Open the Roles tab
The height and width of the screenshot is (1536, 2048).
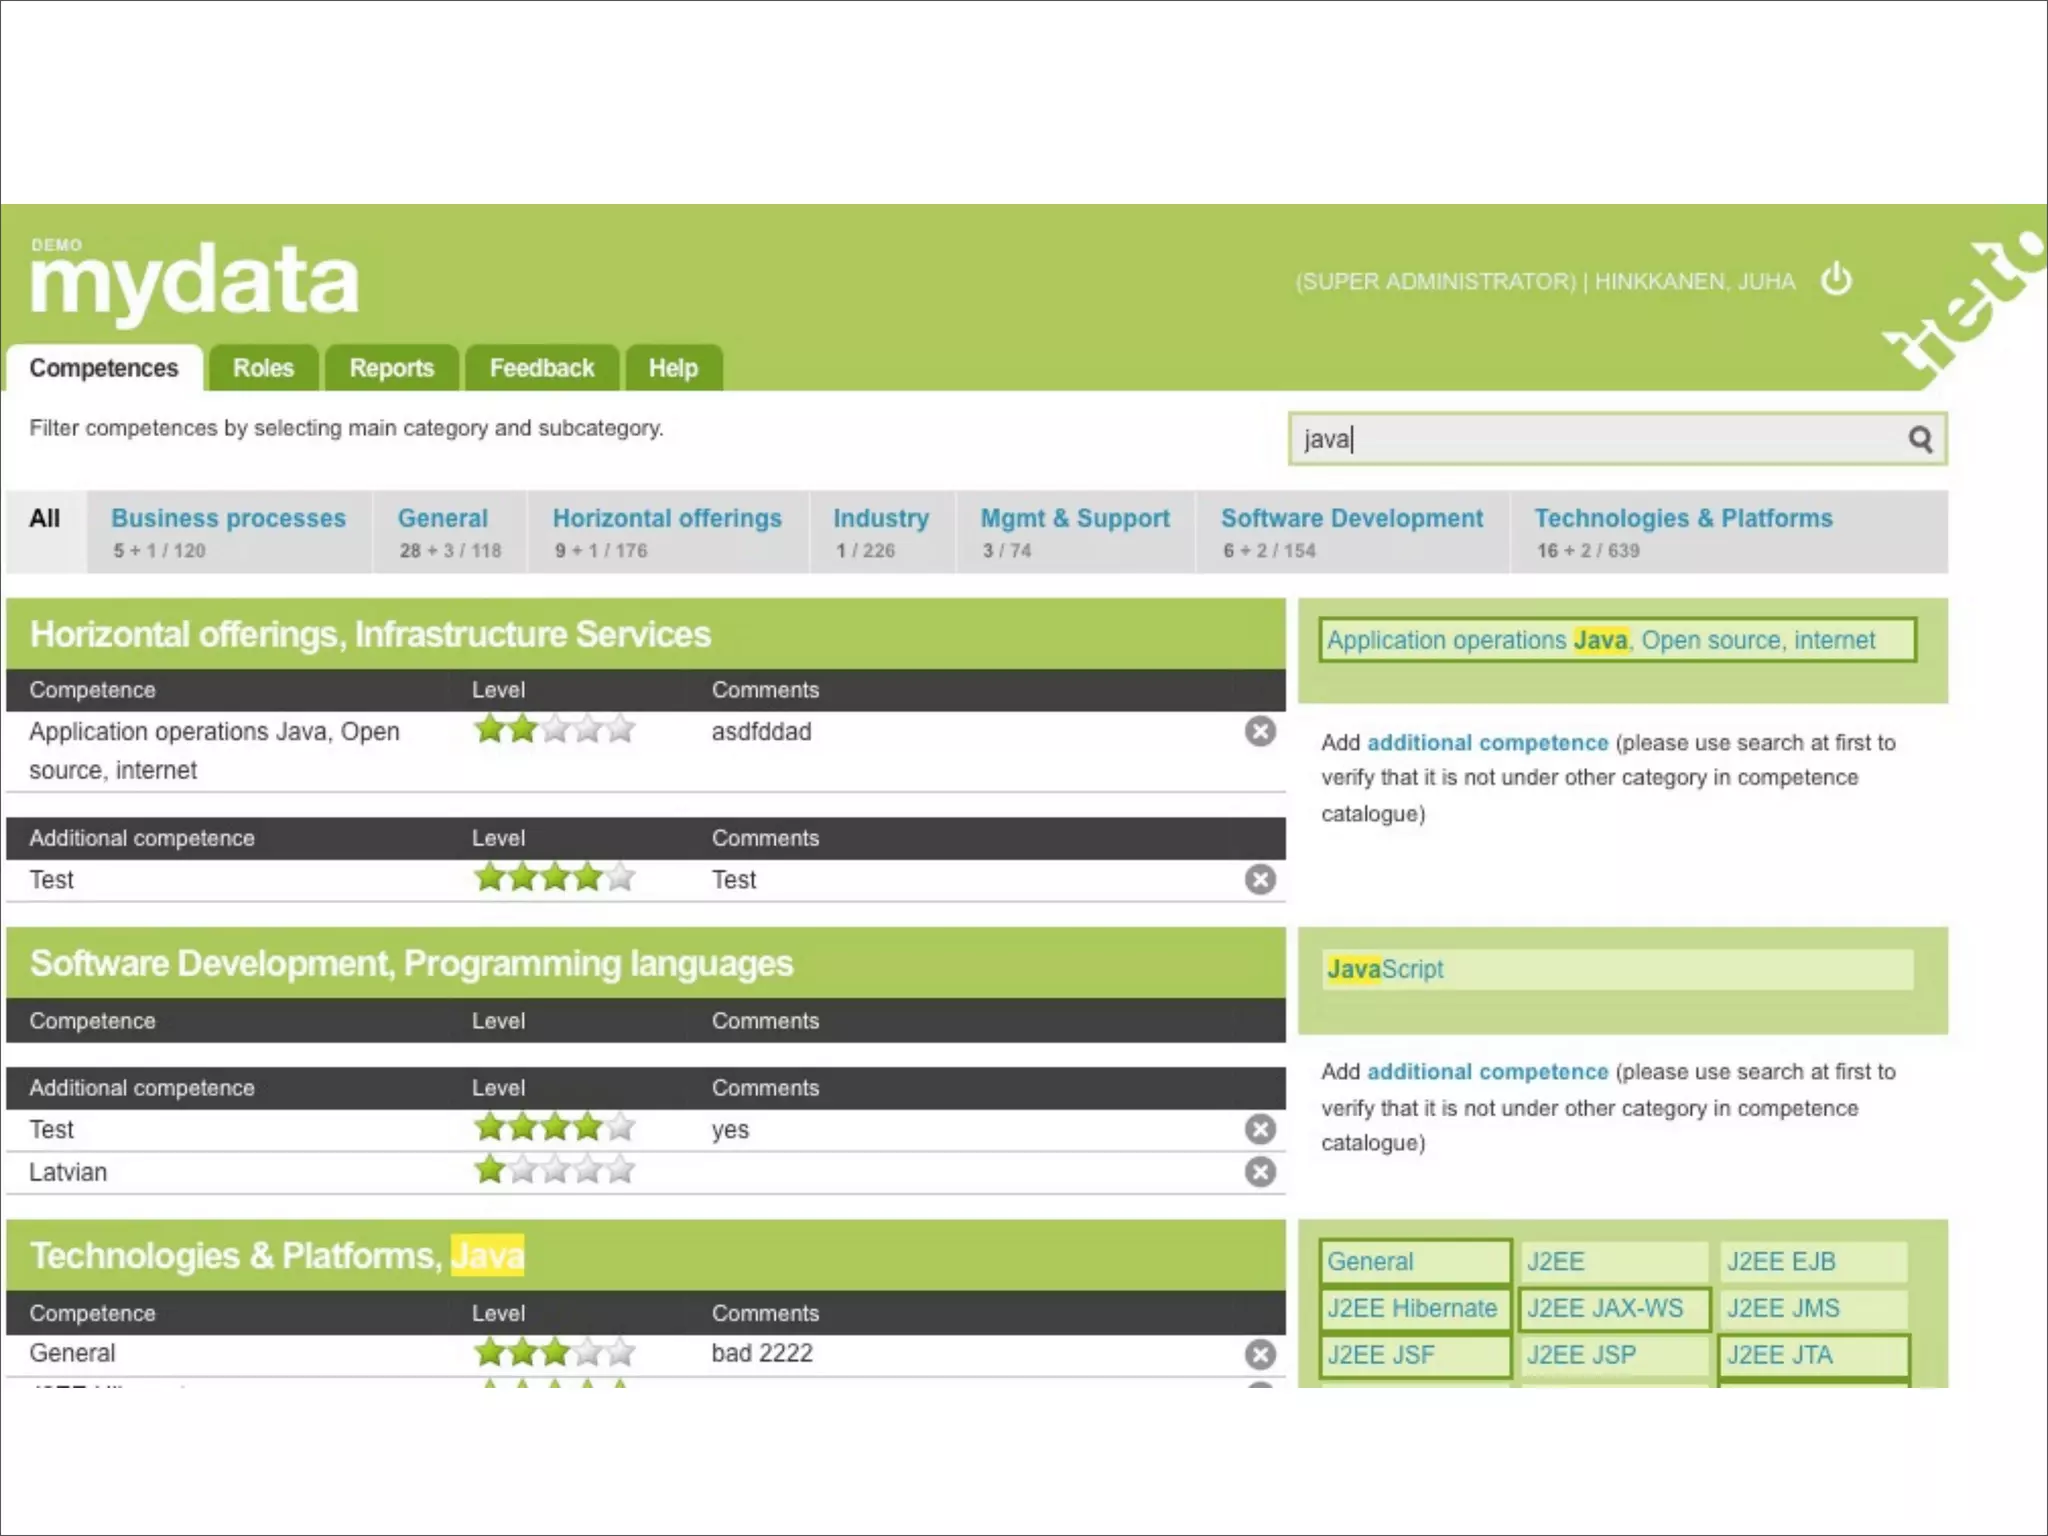pos(263,368)
